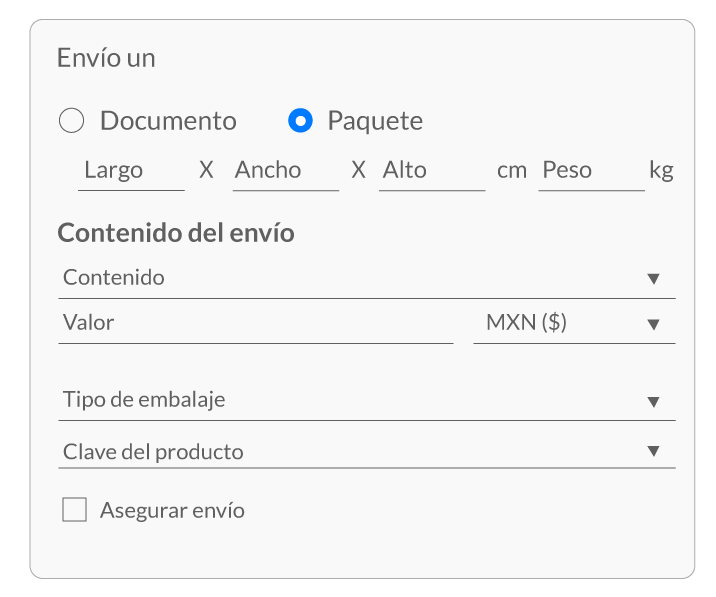Enable the Asegurar envío checkbox
This screenshot has width=716, height=597.
tap(74, 509)
